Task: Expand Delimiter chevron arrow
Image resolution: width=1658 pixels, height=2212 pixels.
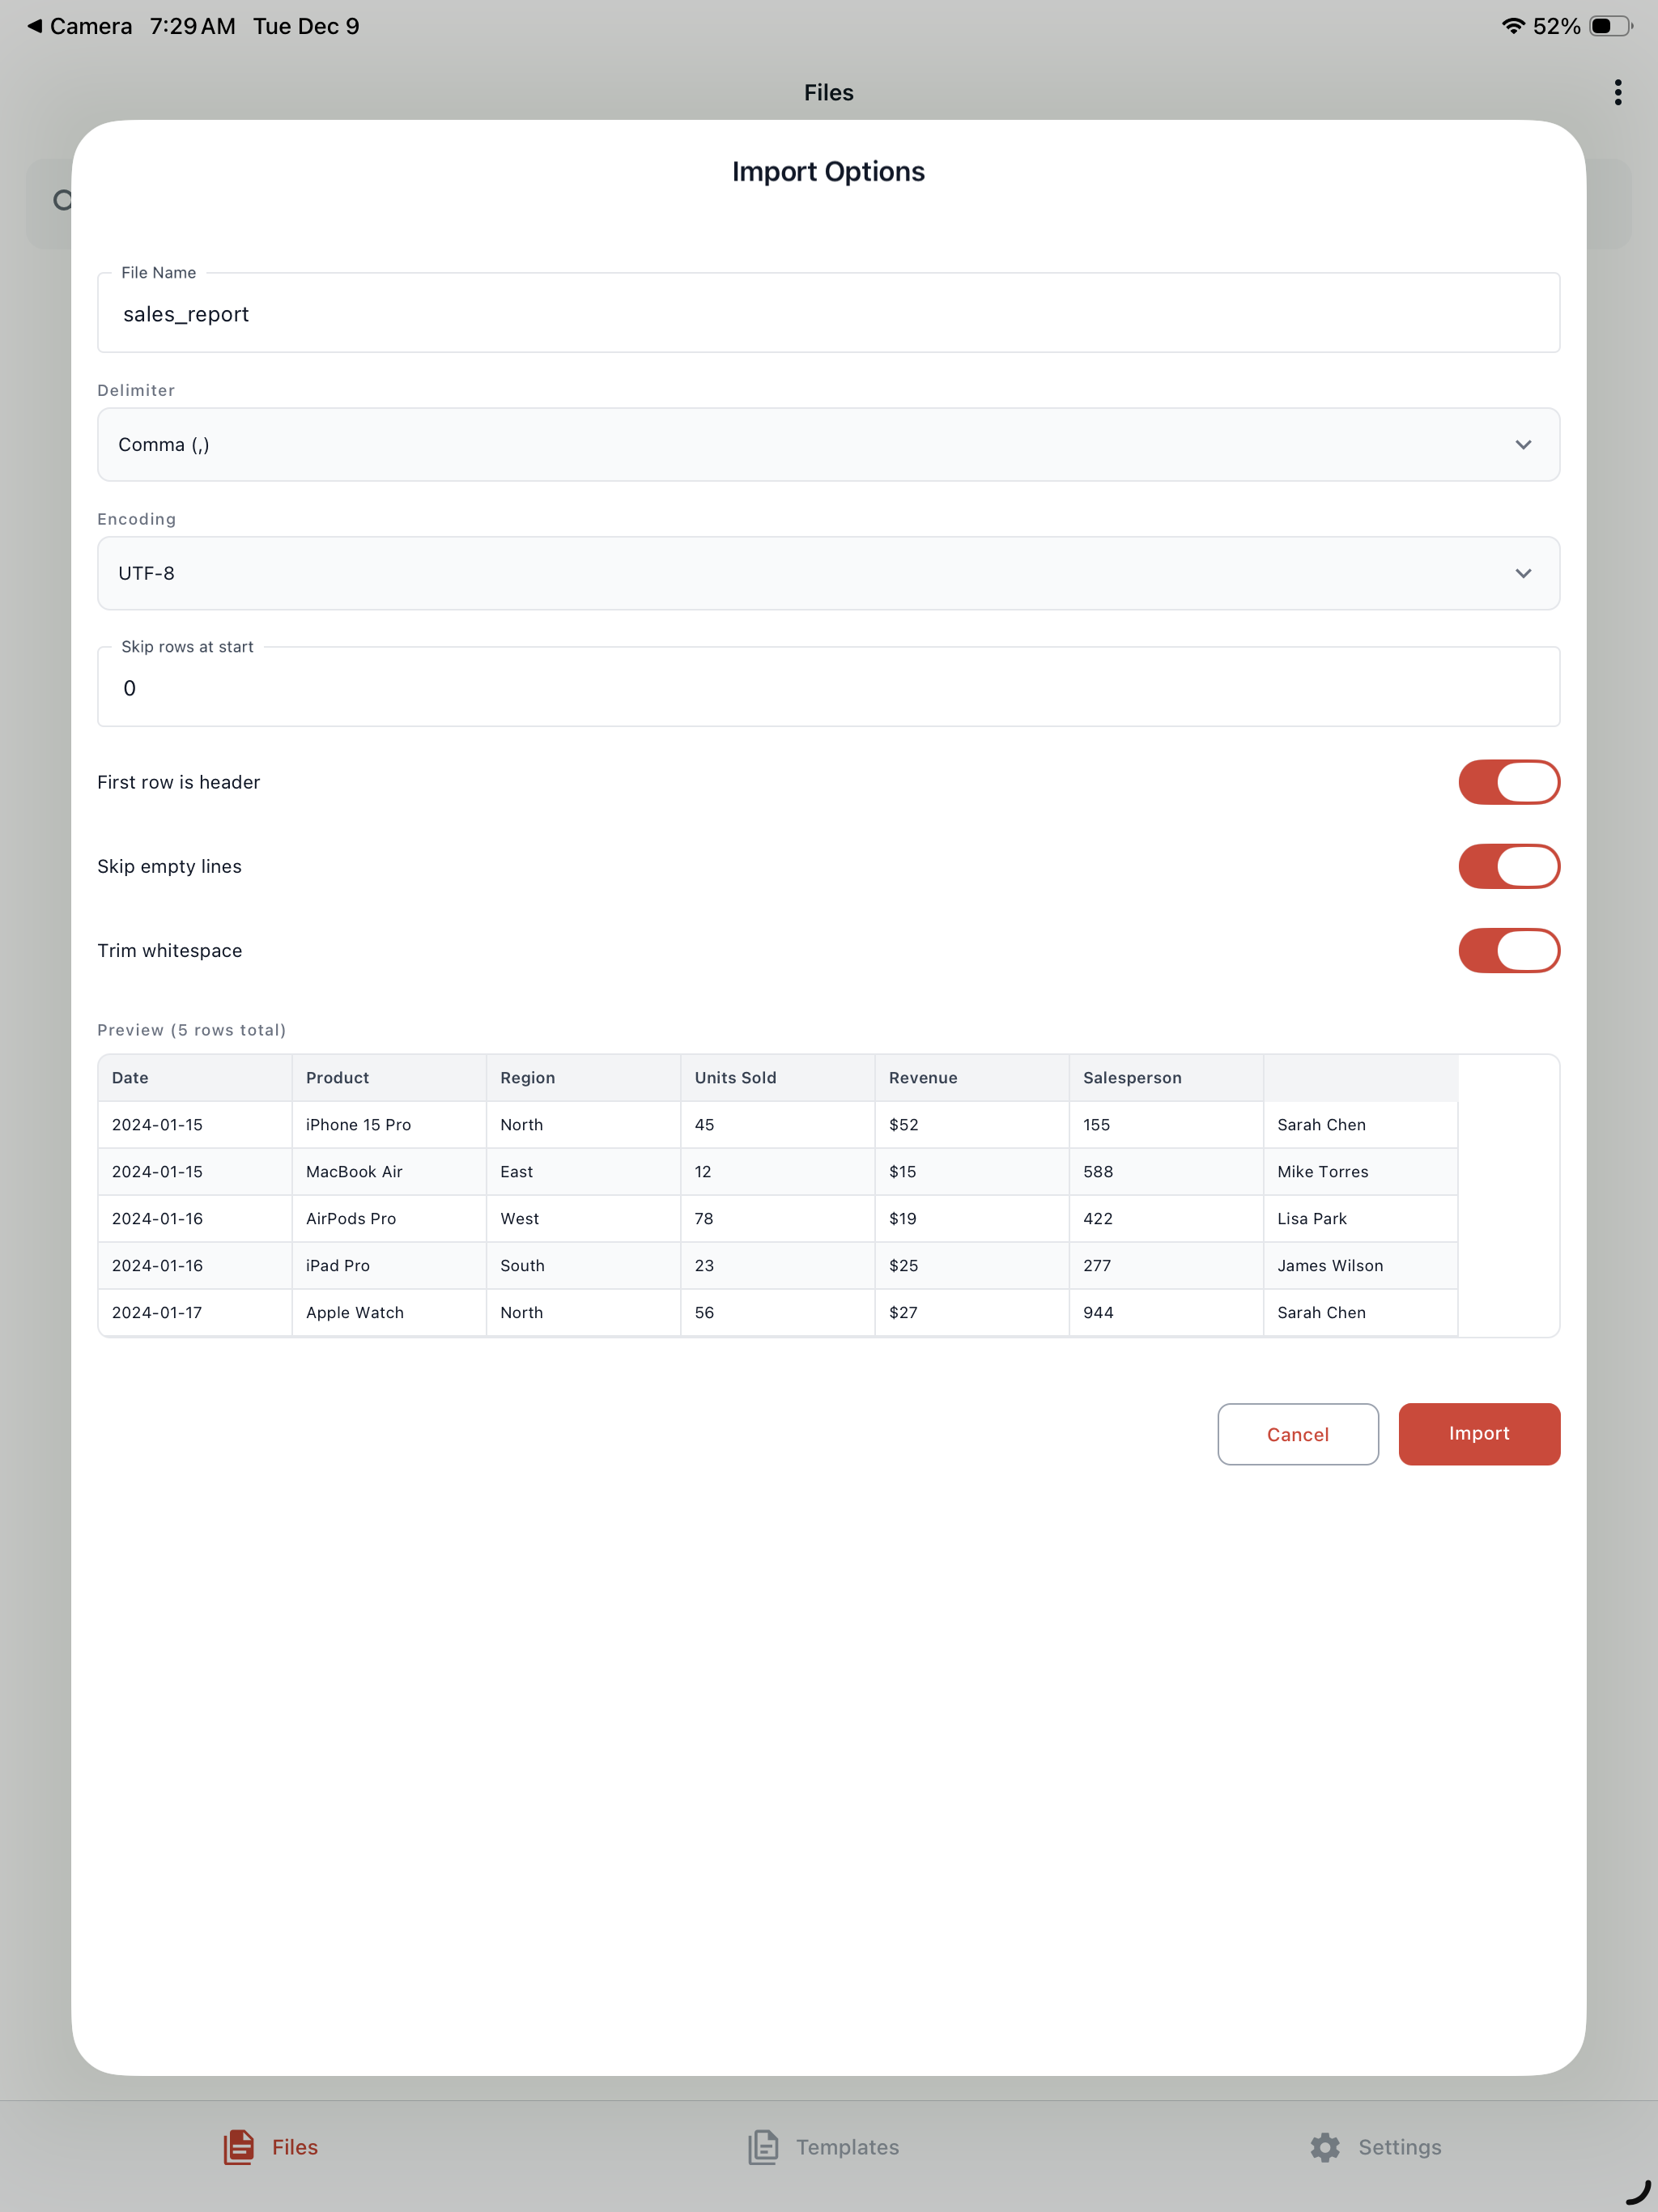Action: (x=1523, y=444)
